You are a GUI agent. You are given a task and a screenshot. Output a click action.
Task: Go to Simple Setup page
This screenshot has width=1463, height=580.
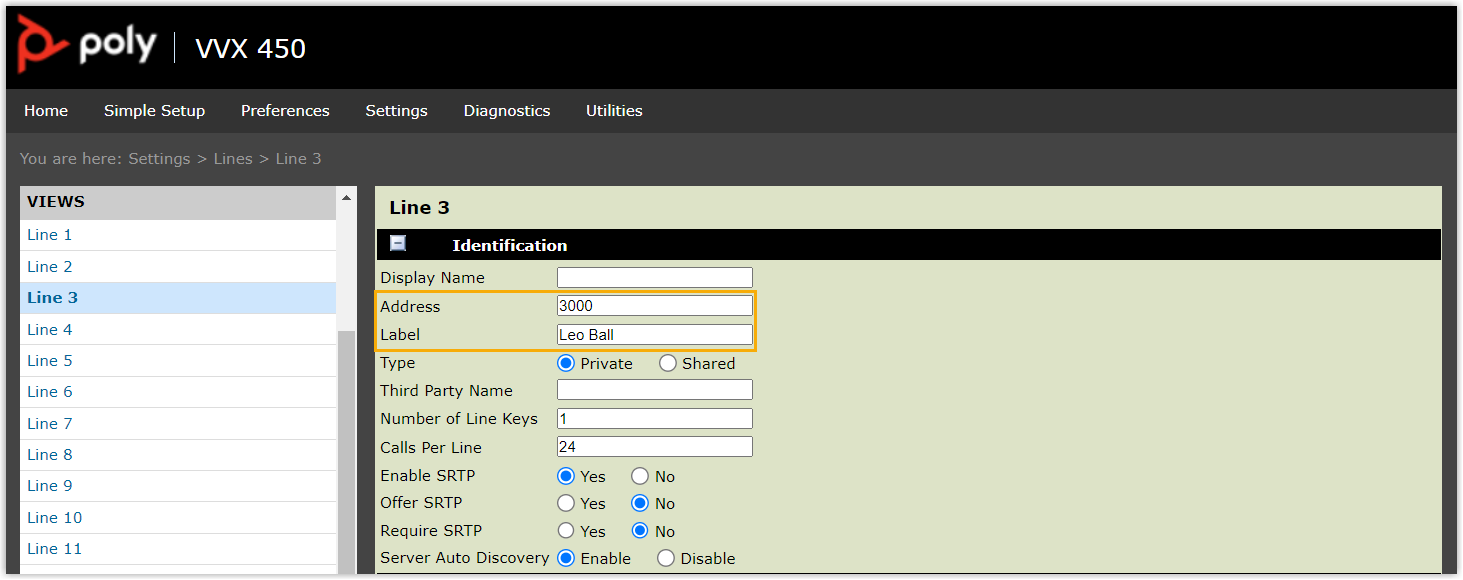(154, 111)
